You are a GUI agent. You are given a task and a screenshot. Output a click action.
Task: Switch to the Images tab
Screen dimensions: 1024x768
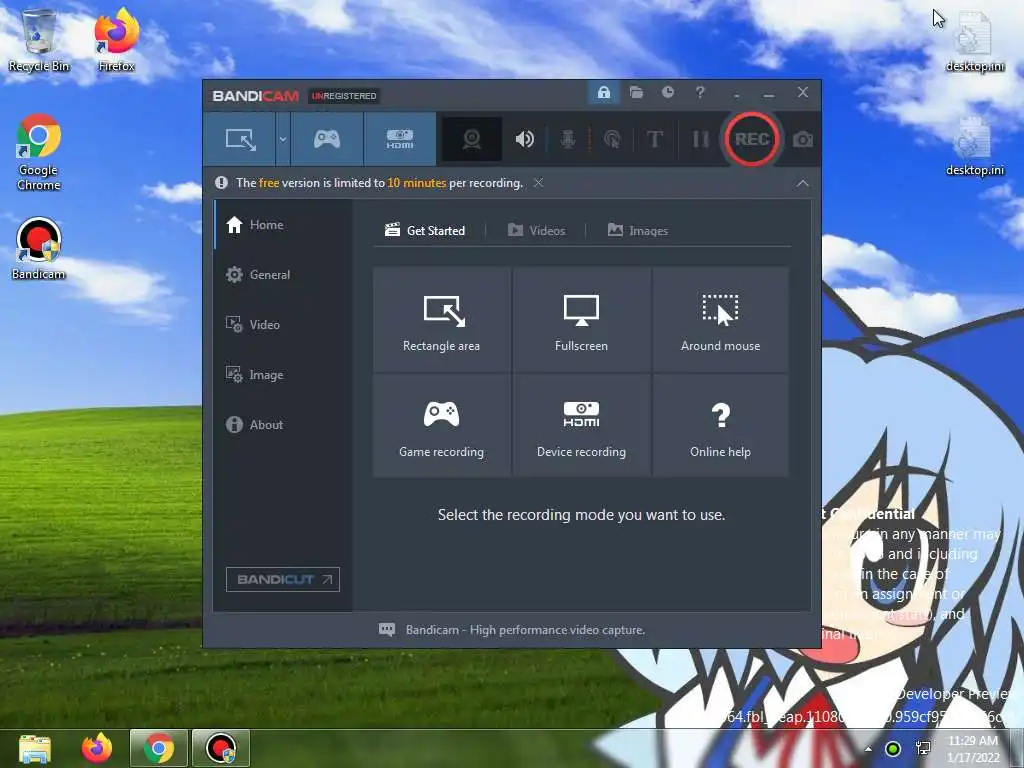pyautogui.click(x=637, y=231)
